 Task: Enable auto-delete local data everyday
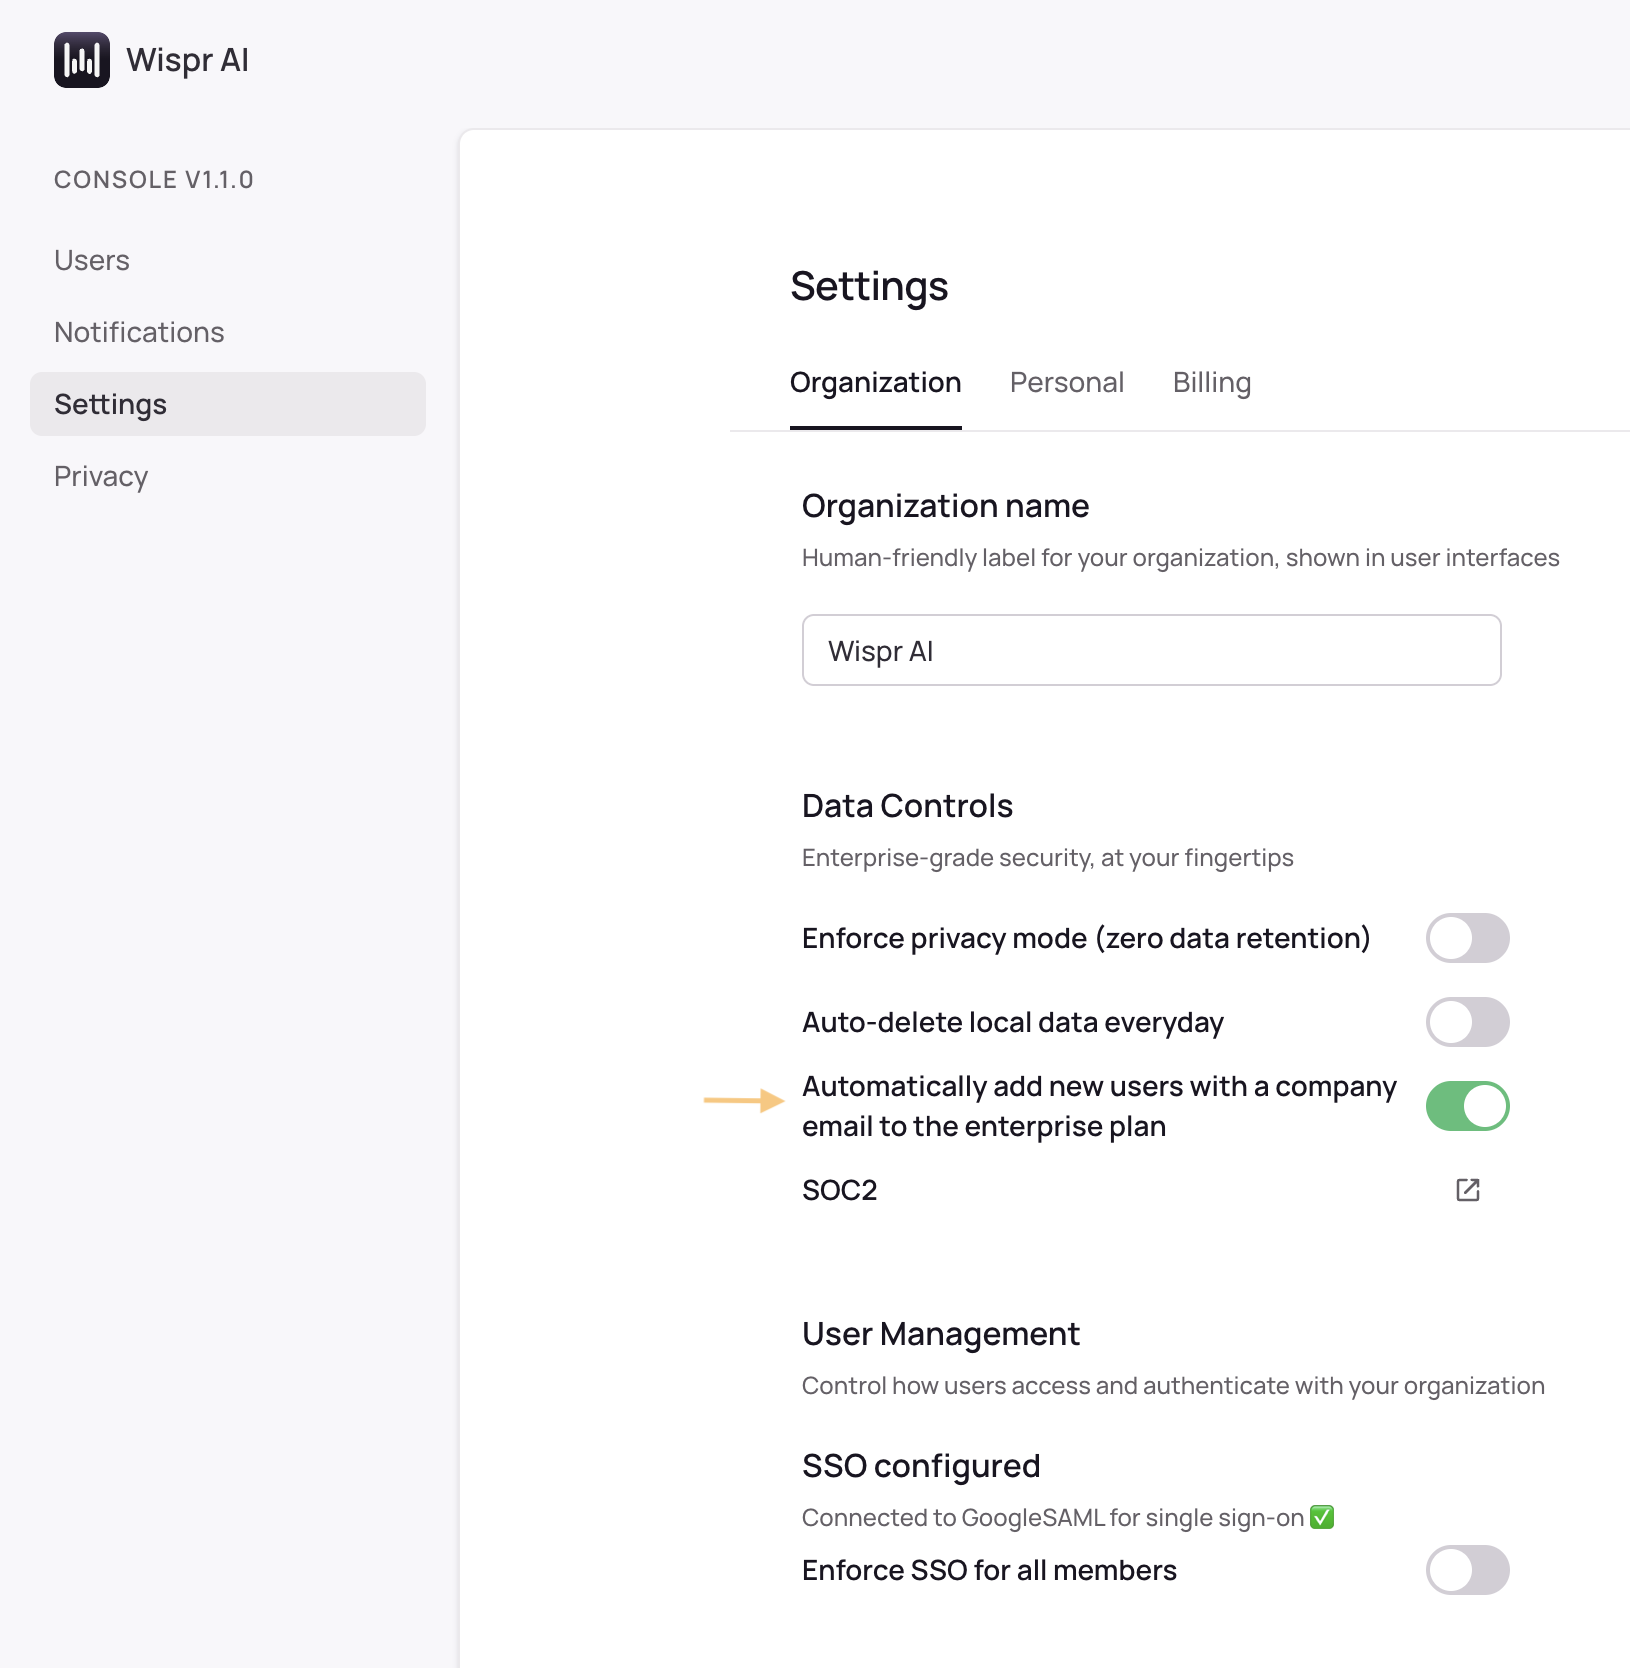pyautogui.click(x=1467, y=1022)
